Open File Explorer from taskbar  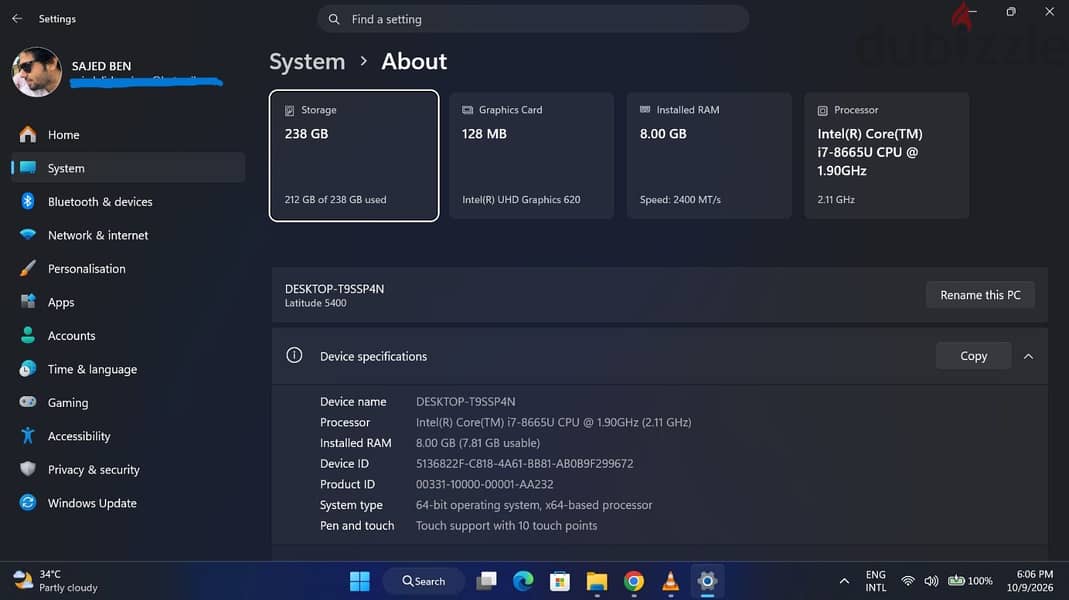[x=597, y=581]
